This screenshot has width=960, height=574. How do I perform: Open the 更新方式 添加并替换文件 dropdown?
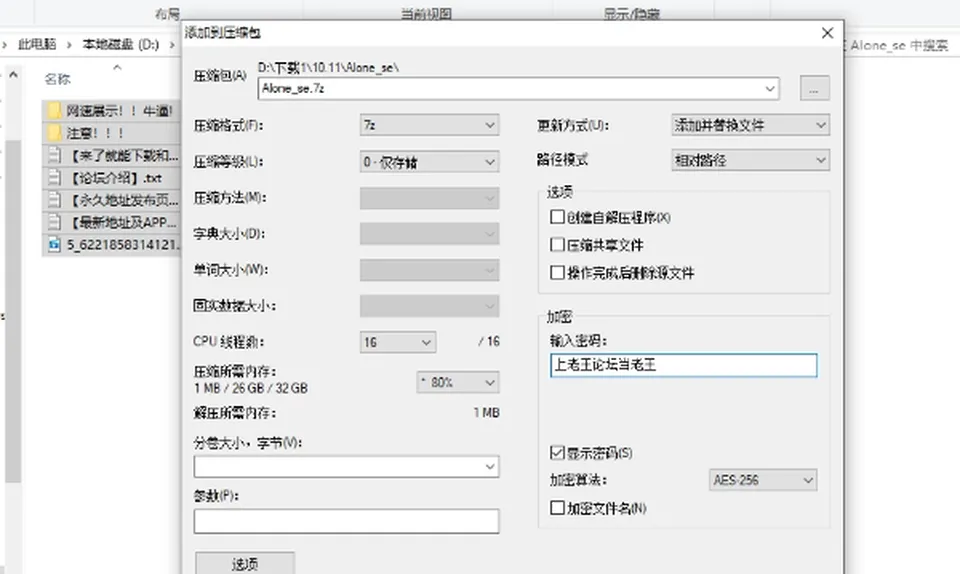750,125
